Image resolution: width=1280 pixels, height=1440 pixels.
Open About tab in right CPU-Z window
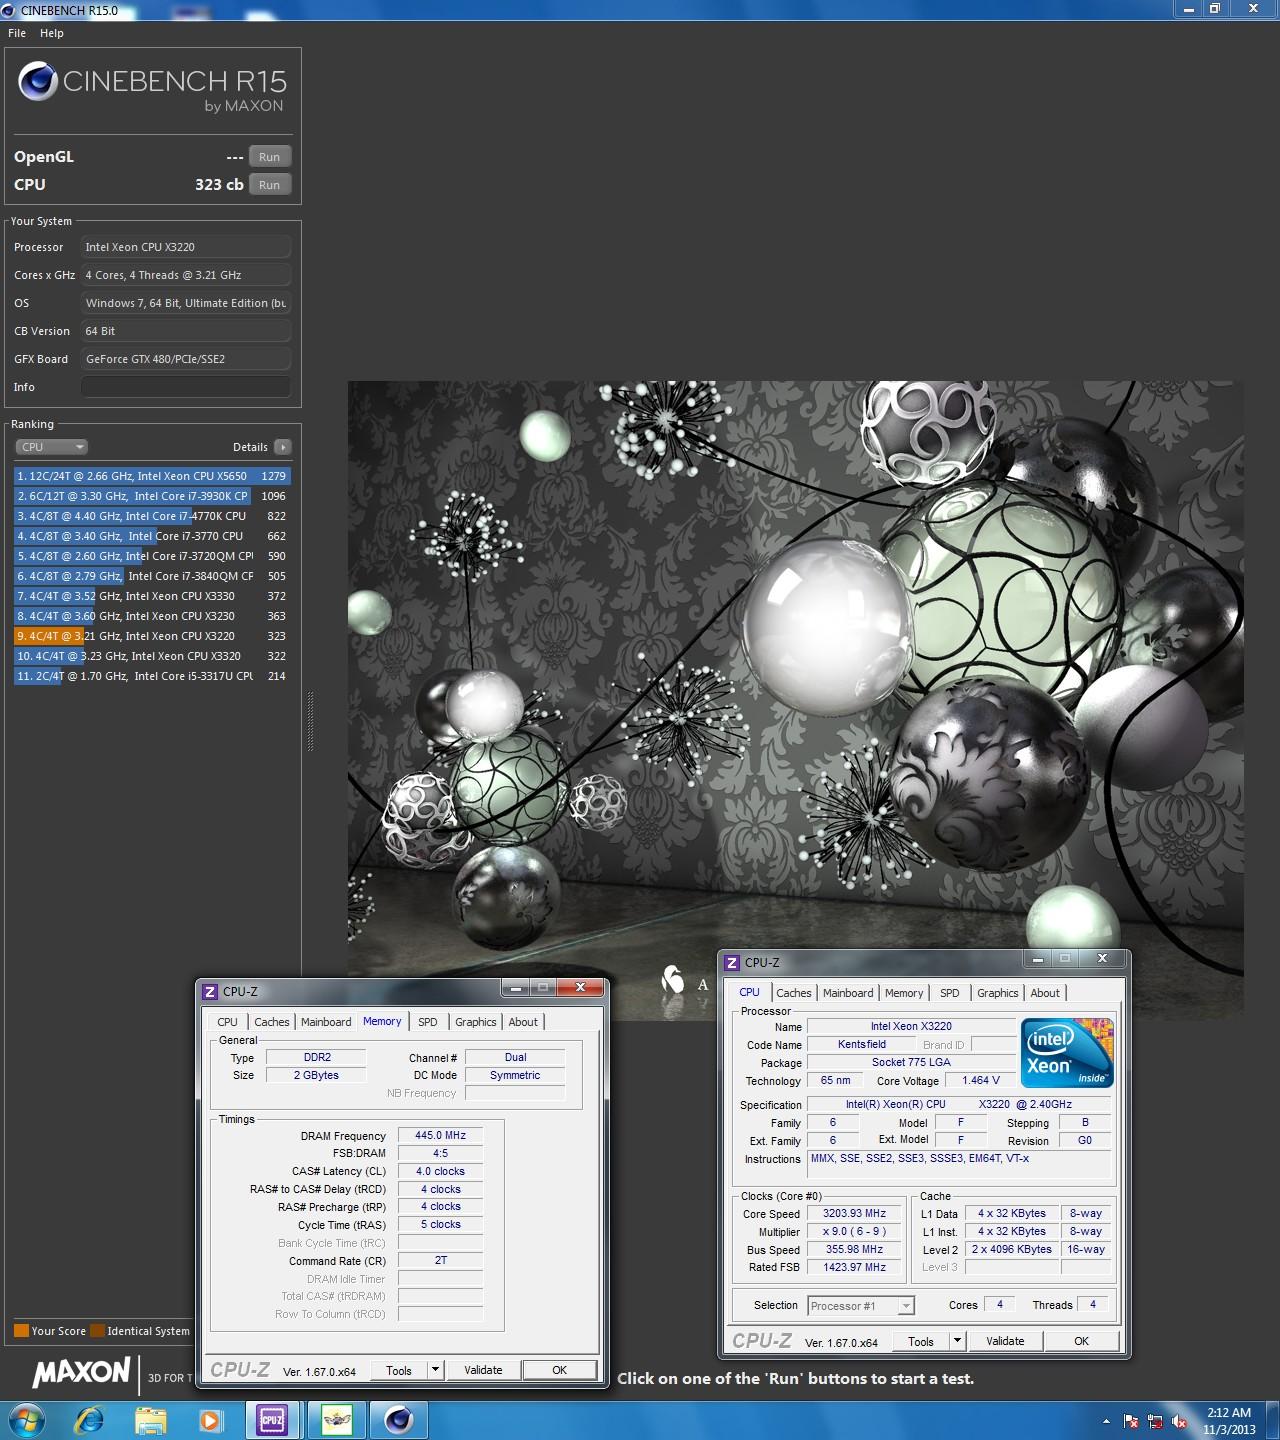click(x=1045, y=993)
